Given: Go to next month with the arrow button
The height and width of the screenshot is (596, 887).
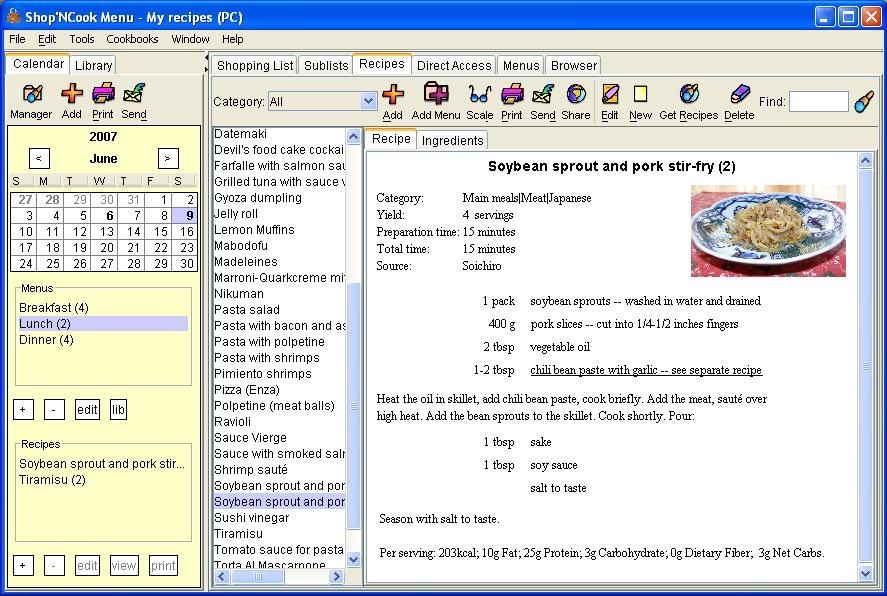Looking at the screenshot, I should pos(168,158).
